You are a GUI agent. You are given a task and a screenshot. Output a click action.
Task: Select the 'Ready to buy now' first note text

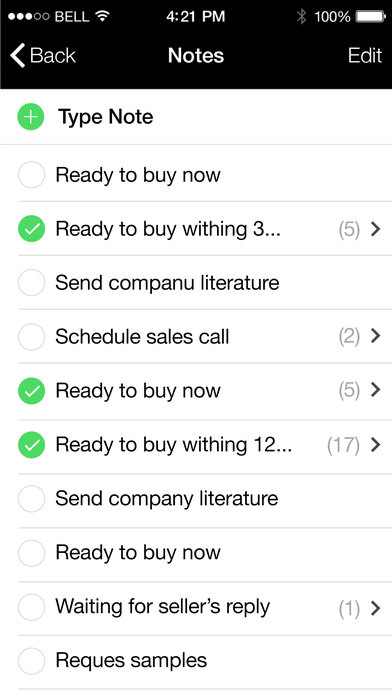138,176
